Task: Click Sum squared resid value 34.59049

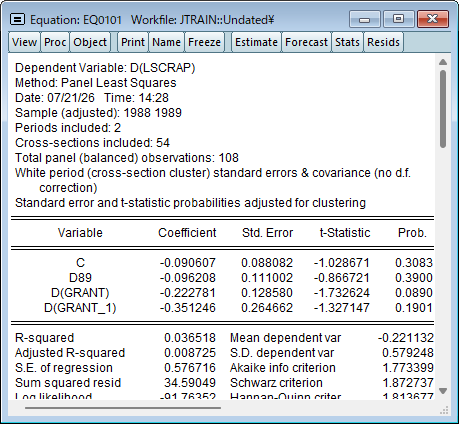Action: [x=190, y=383]
